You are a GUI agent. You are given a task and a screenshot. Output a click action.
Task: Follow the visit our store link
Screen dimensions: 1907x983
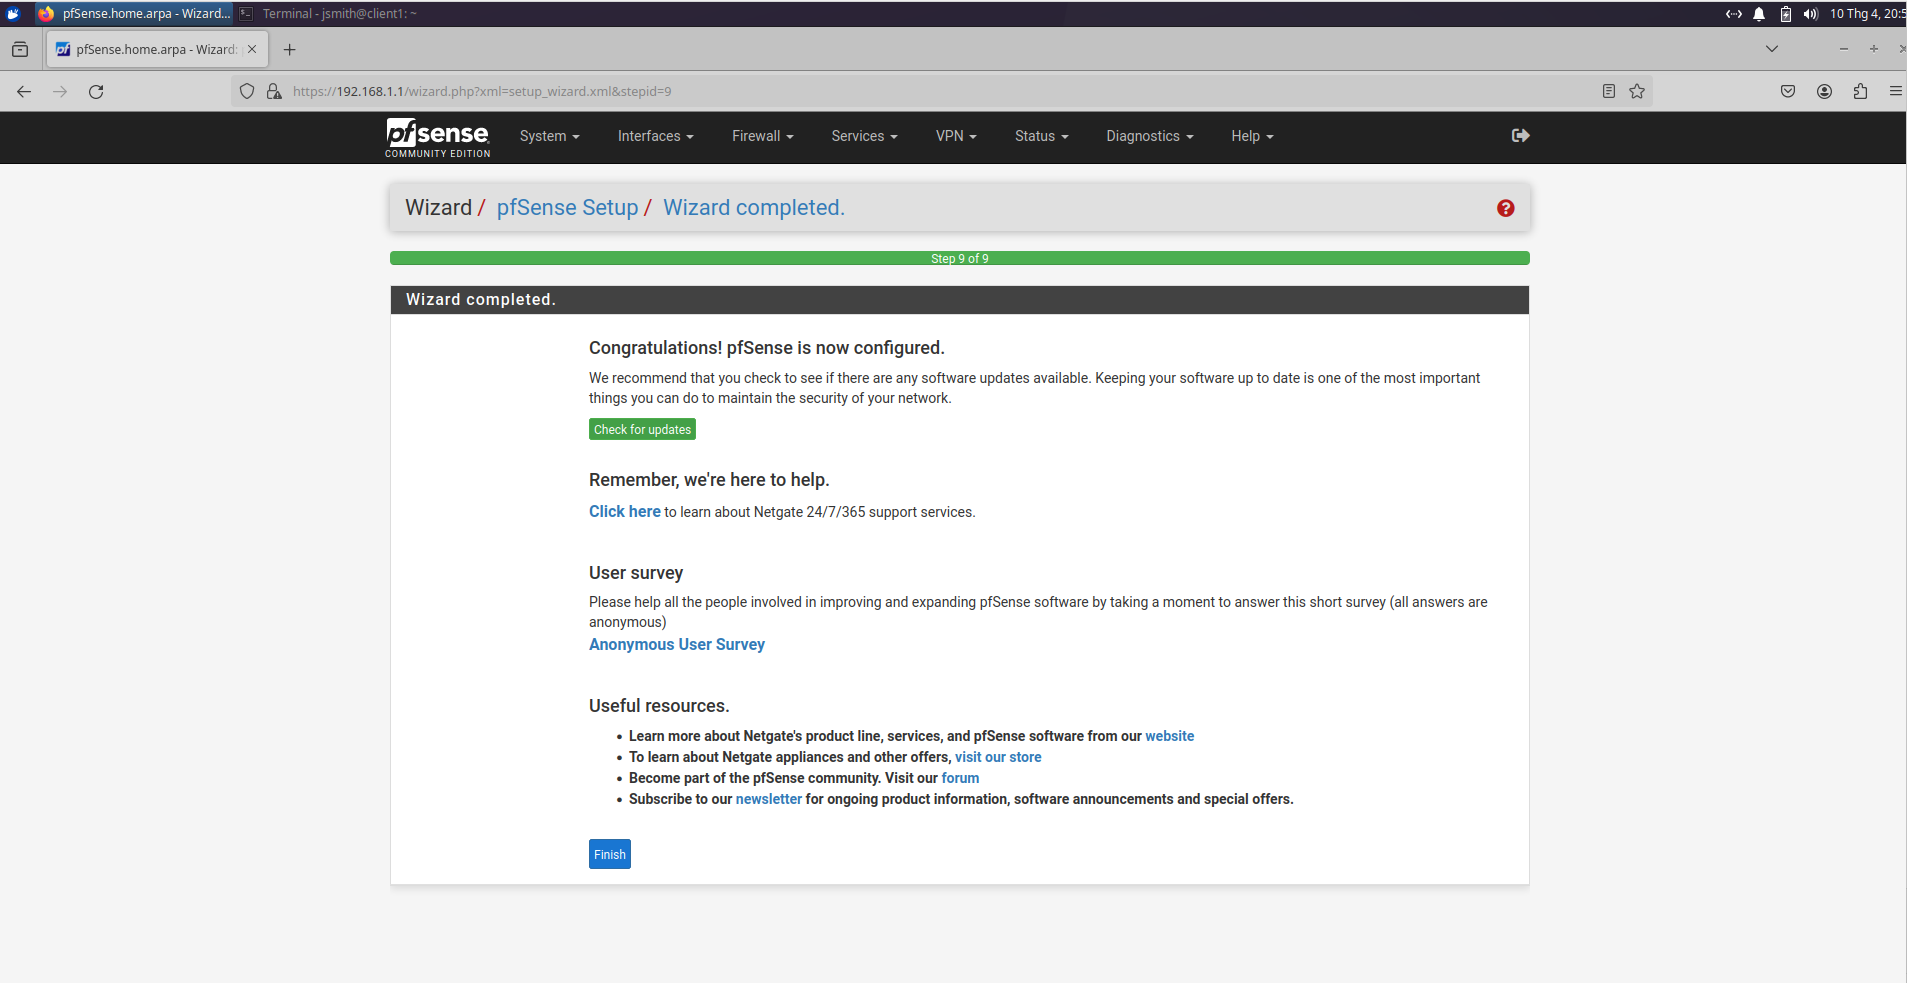[x=998, y=757]
